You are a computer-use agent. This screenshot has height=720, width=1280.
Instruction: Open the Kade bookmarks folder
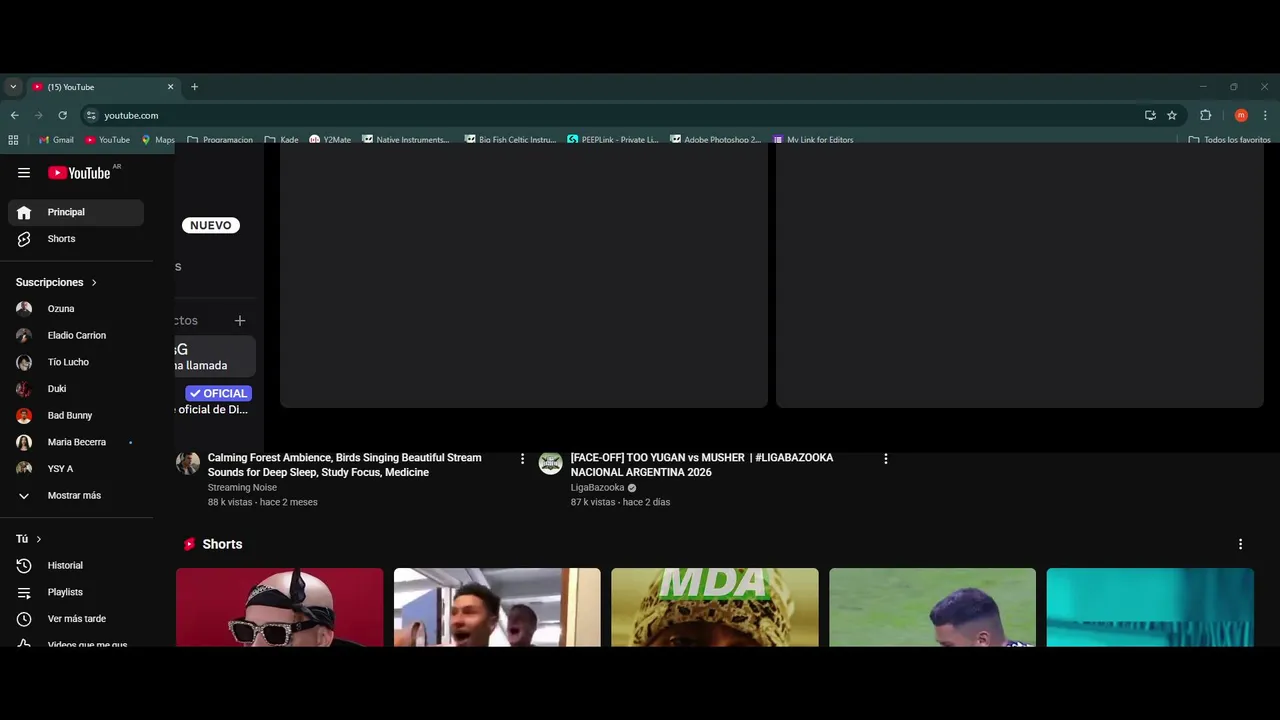[281, 140]
